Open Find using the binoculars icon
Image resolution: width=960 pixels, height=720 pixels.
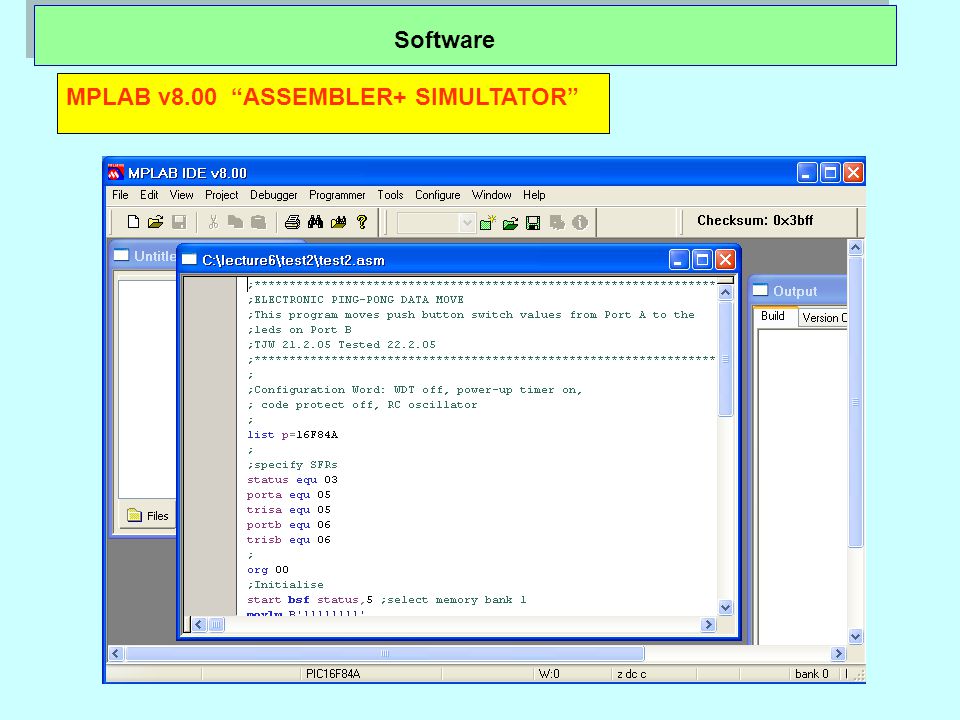pyautogui.click(x=315, y=222)
